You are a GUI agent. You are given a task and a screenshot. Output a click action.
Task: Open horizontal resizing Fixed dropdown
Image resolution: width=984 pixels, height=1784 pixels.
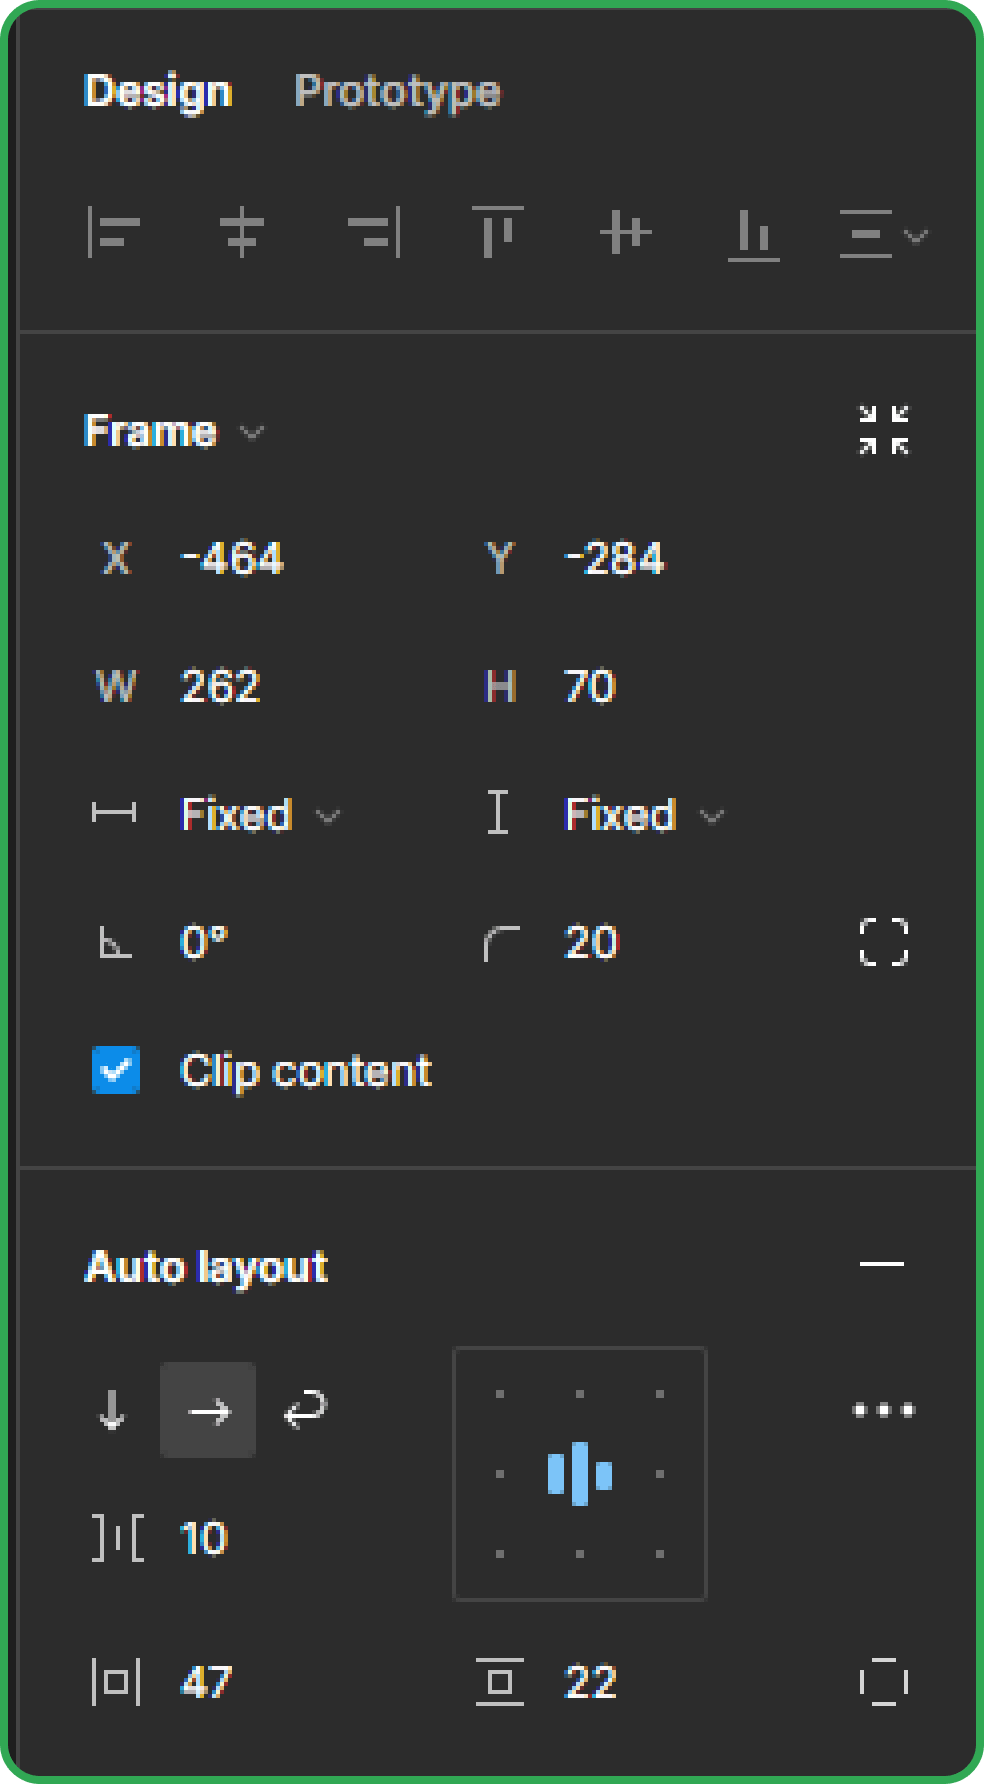coord(260,815)
